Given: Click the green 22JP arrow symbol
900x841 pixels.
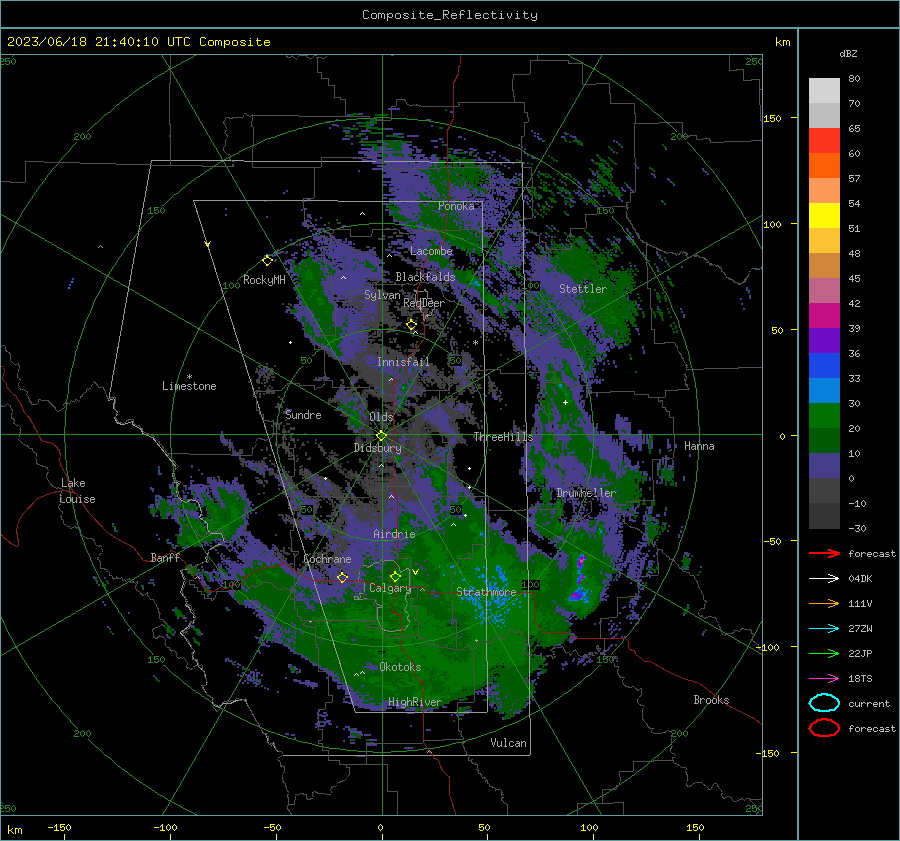Looking at the screenshot, I should coord(824,653).
